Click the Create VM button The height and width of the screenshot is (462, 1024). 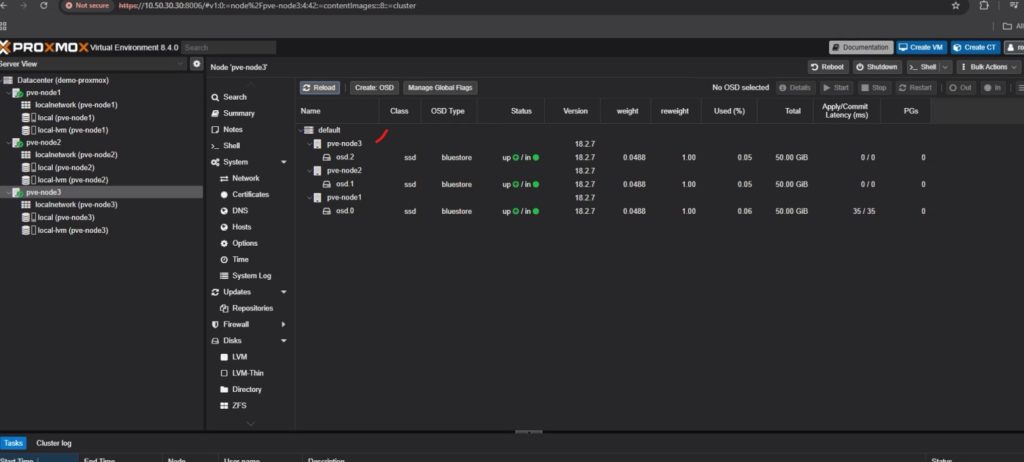[x=921, y=48]
